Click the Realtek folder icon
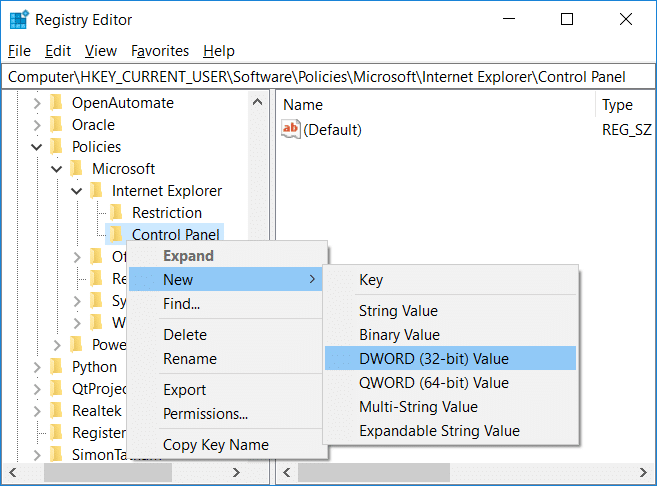The image size is (657, 486). tap(57, 411)
